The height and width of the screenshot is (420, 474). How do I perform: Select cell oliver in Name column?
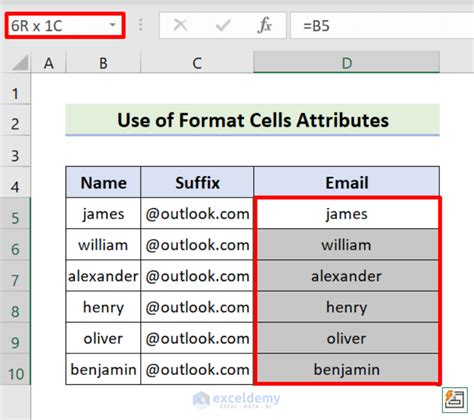(103, 338)
